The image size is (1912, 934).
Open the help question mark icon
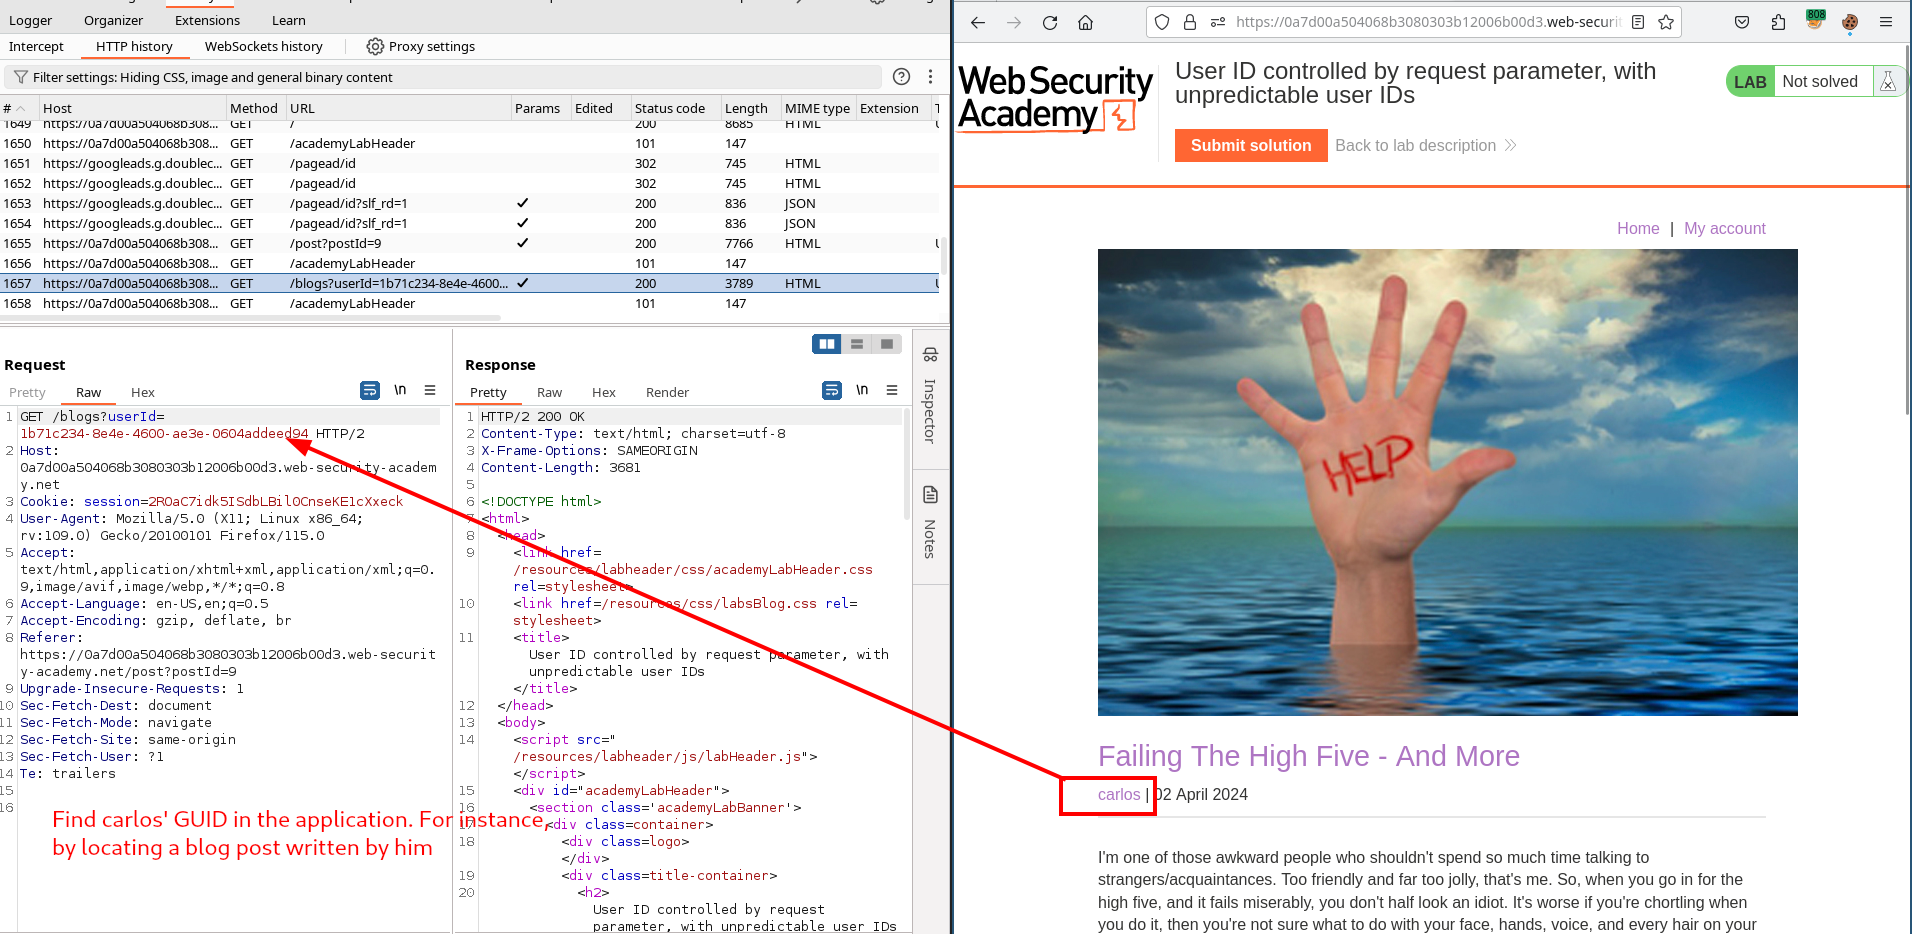901,77
